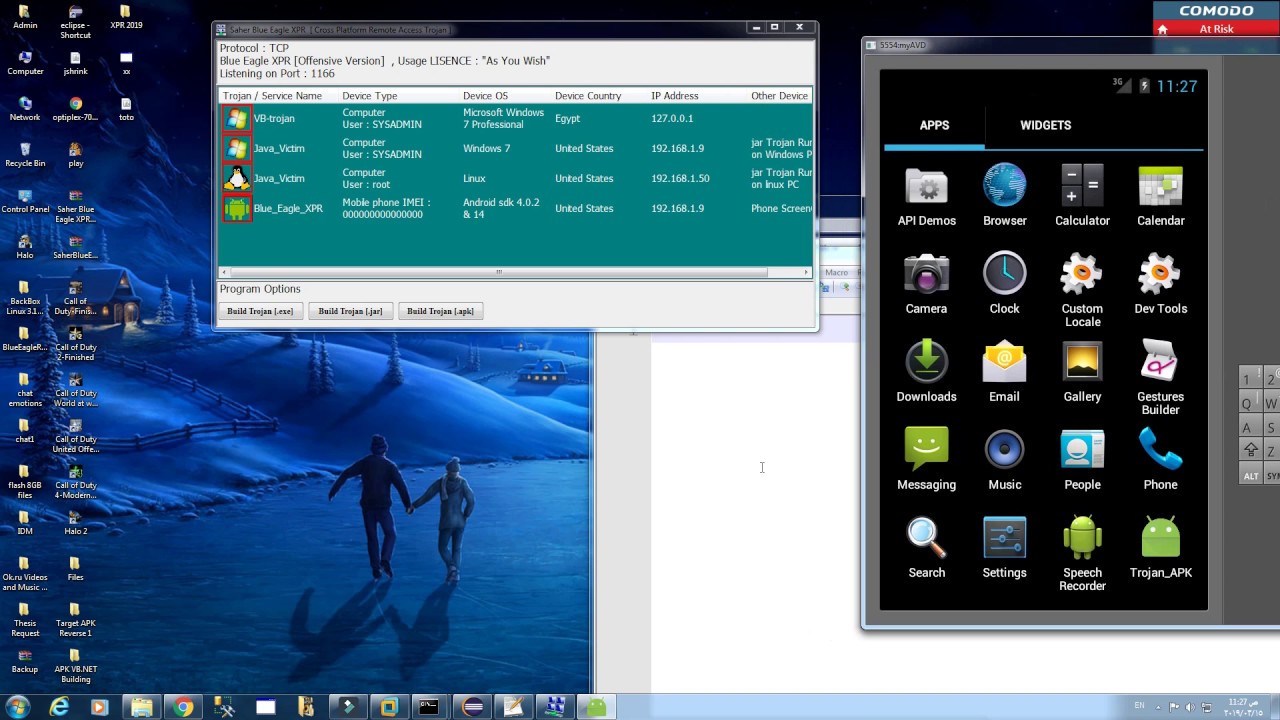This screenshot has height=720, width=1280.
Task: Select the Linux Java_Victim row
Action: (x=278, y=179)
